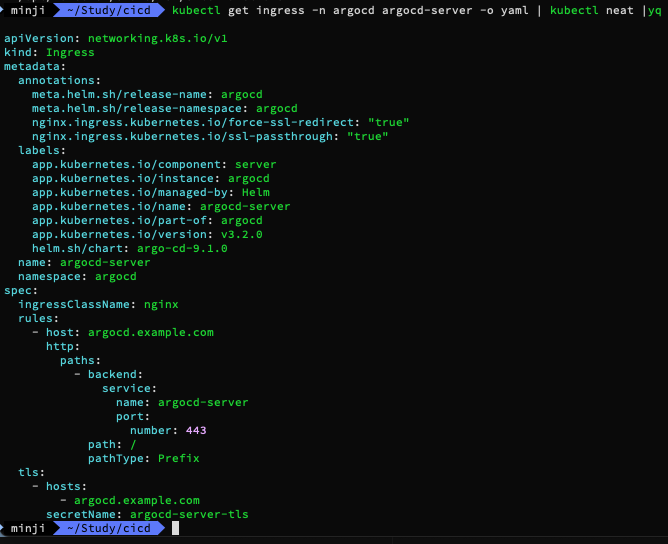This screenshot has height=544, width=668.
Task: Click the terminal cursor at bottom prompt
Action: 175,528
